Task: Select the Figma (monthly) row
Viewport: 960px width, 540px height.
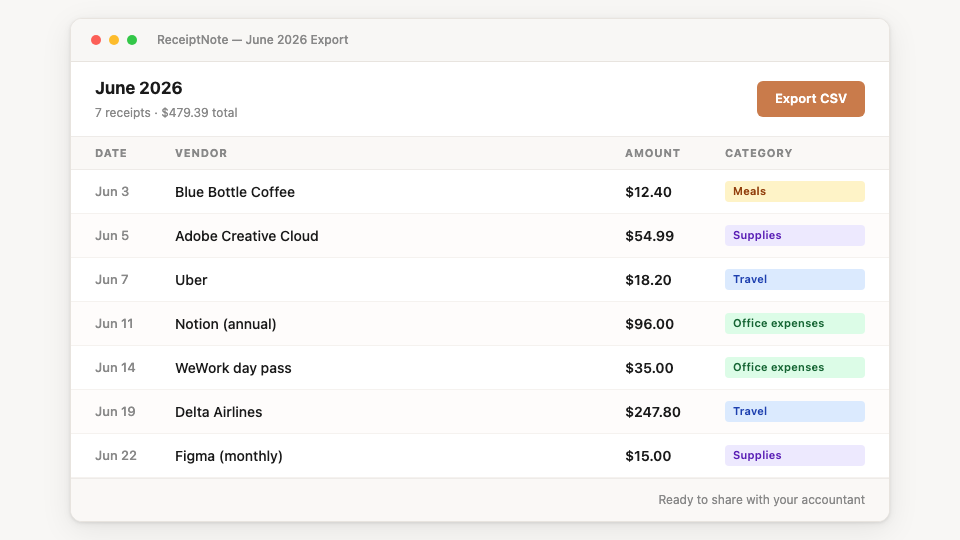Action: coord(480,456)
